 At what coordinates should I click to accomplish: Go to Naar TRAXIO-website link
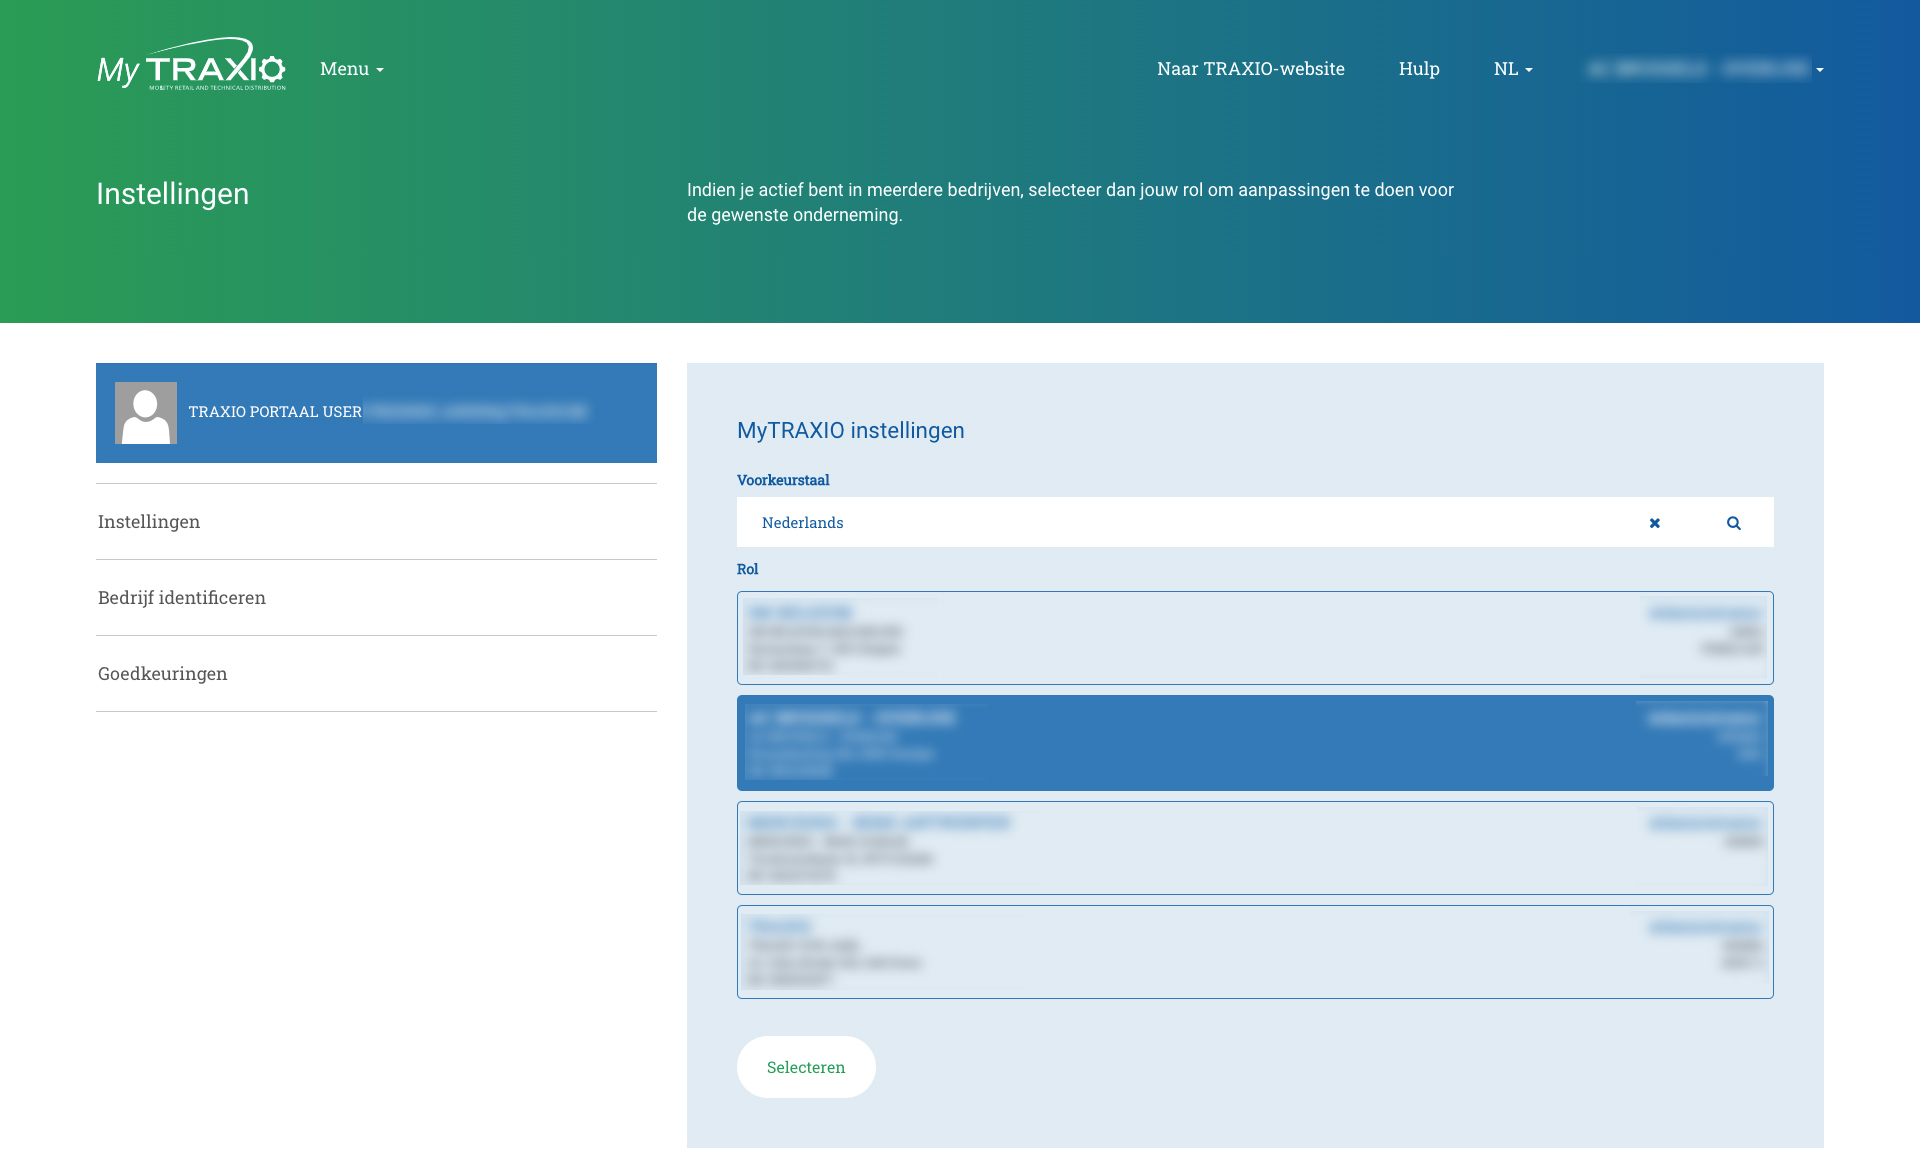[x=1250, y=69]
